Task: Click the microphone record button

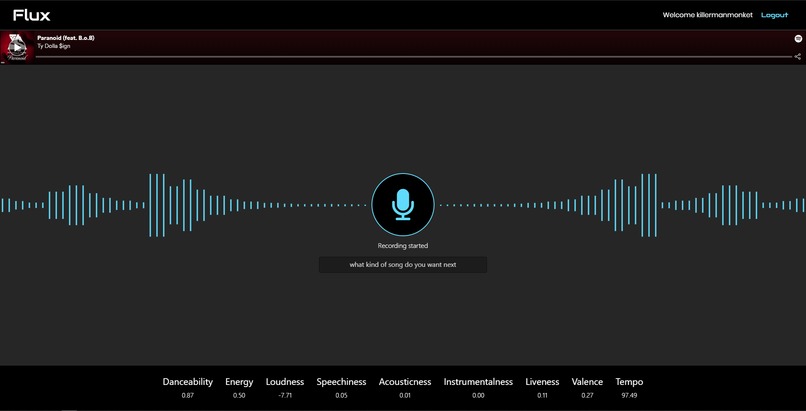Action: pyautogui.click(x=403, y=204)
